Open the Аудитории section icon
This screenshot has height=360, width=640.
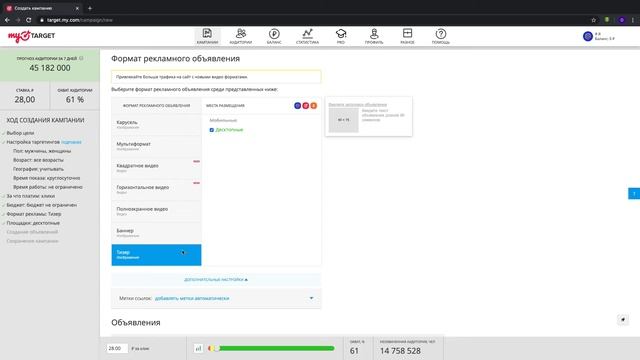241,33
